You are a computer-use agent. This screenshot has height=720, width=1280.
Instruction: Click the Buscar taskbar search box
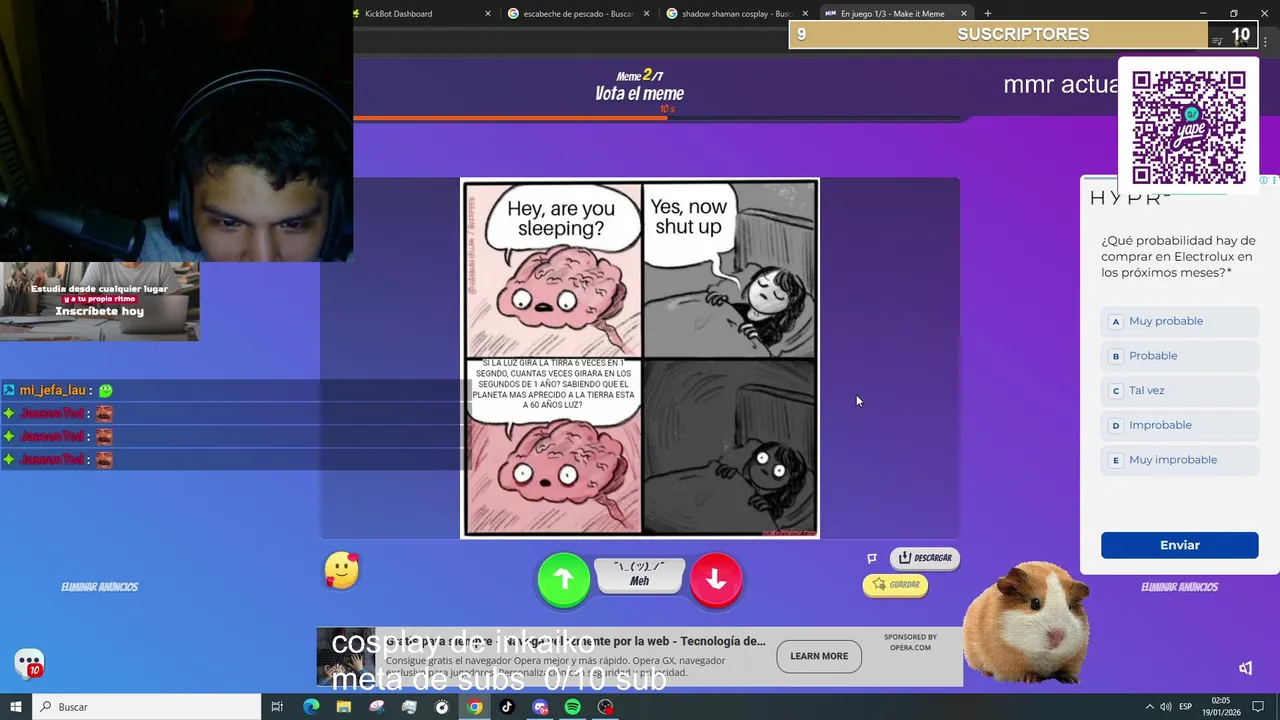[147, 707]
